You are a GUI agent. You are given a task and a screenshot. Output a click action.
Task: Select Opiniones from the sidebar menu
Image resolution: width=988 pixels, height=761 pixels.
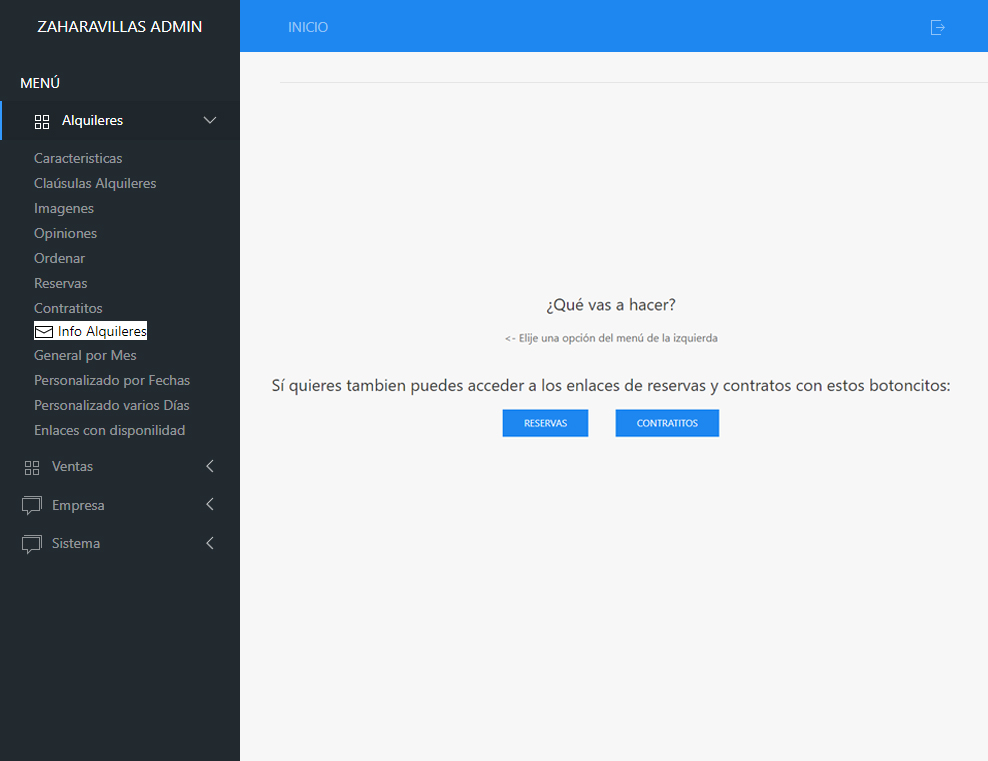(x=65, y=233)
